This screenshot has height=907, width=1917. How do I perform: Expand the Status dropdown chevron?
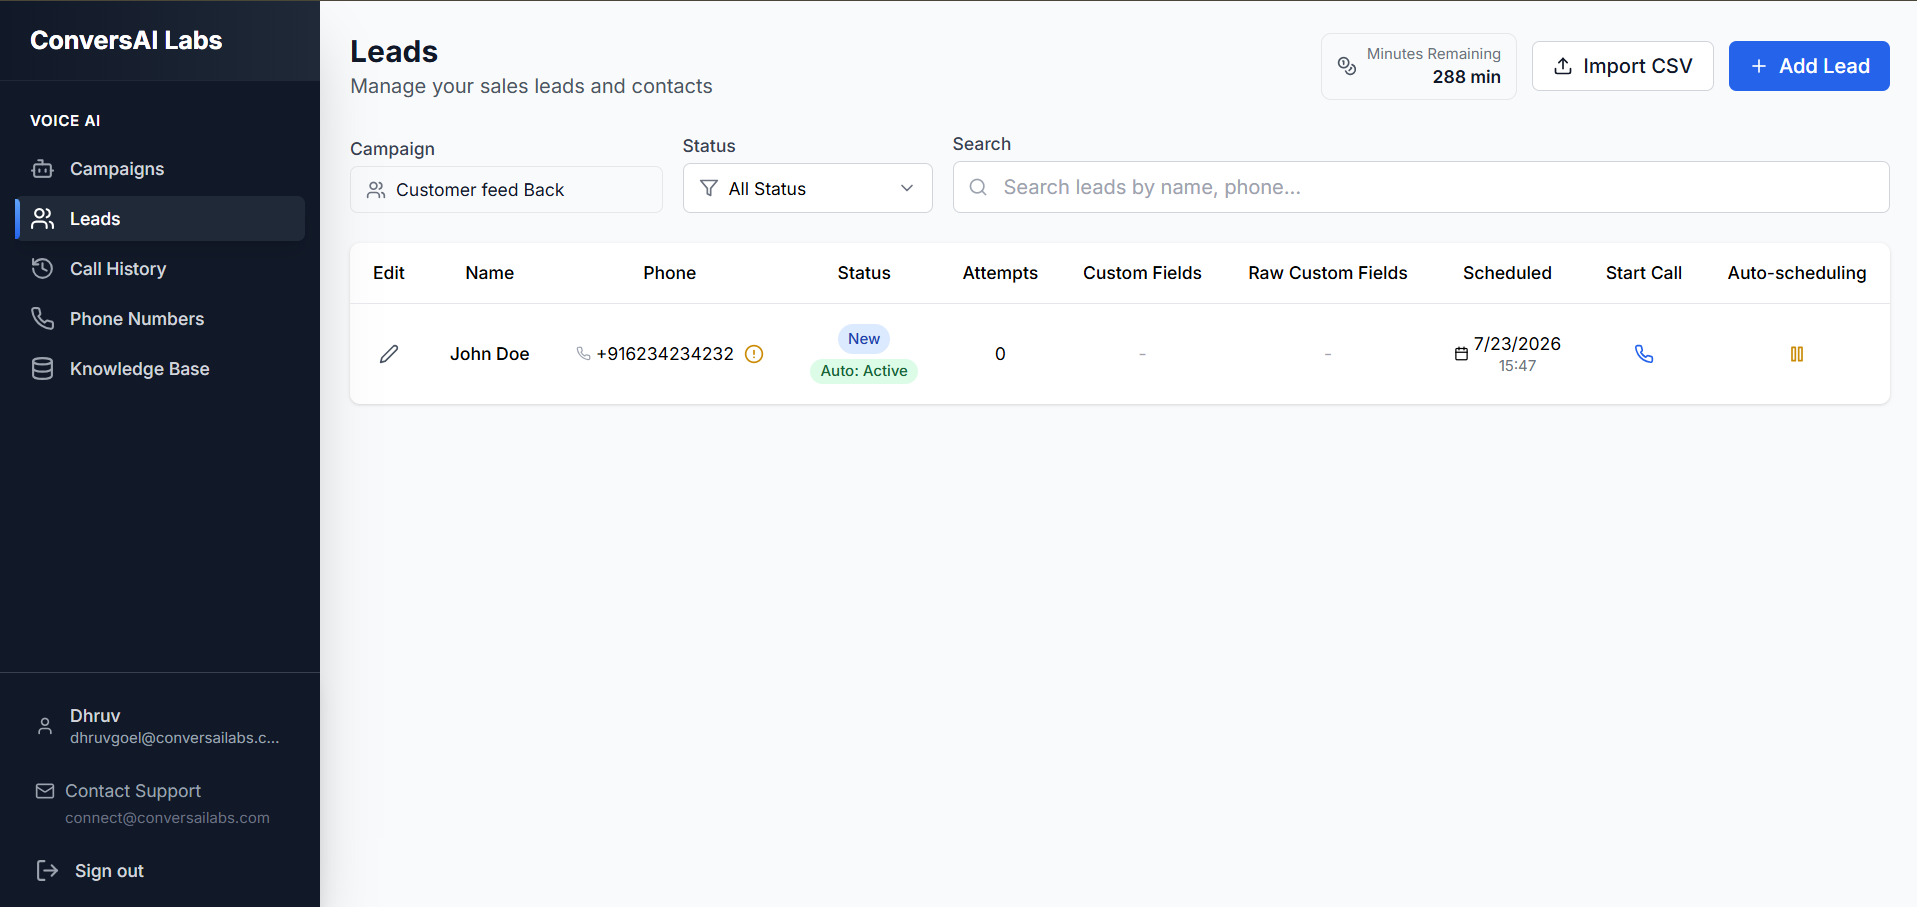tap(907, 188)
